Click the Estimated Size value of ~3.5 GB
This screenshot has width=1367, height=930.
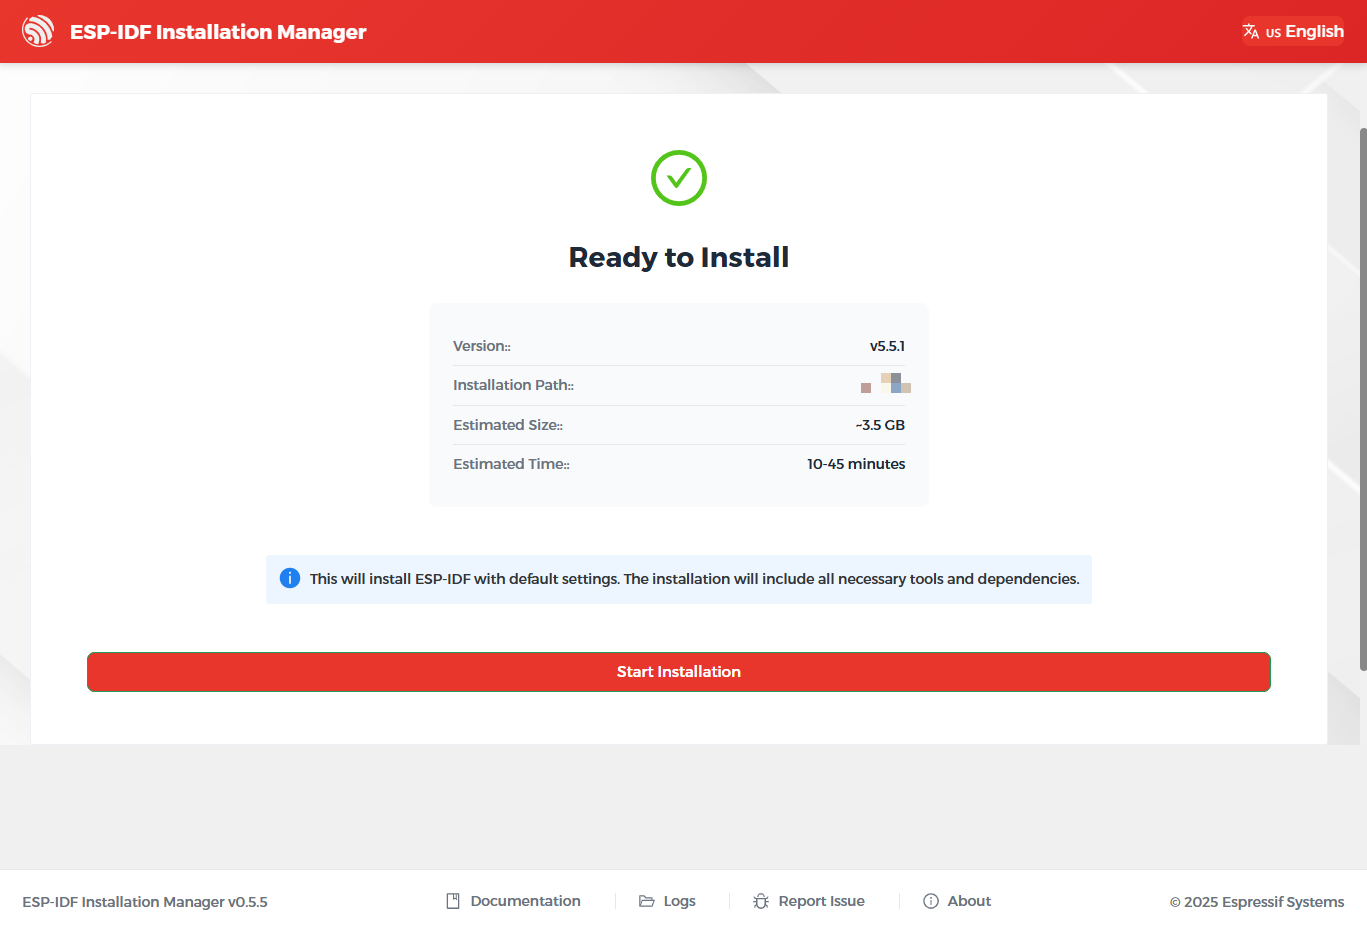click(879, 424)
